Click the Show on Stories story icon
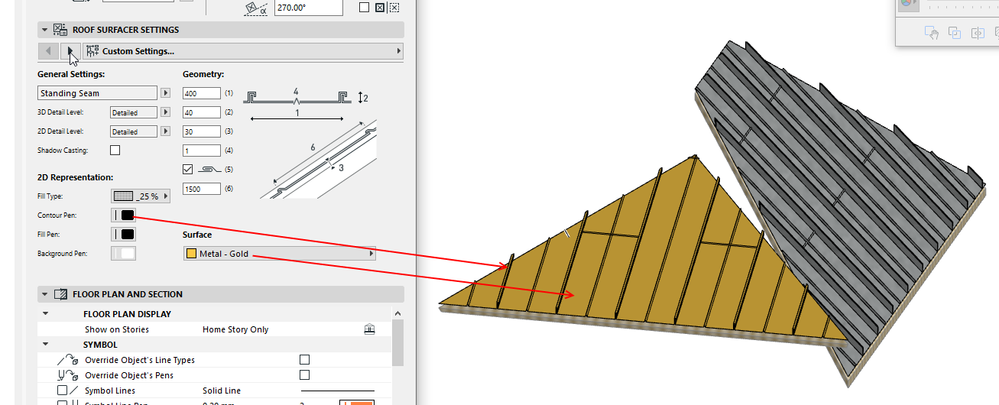999x405 pixels. [369, 329]
